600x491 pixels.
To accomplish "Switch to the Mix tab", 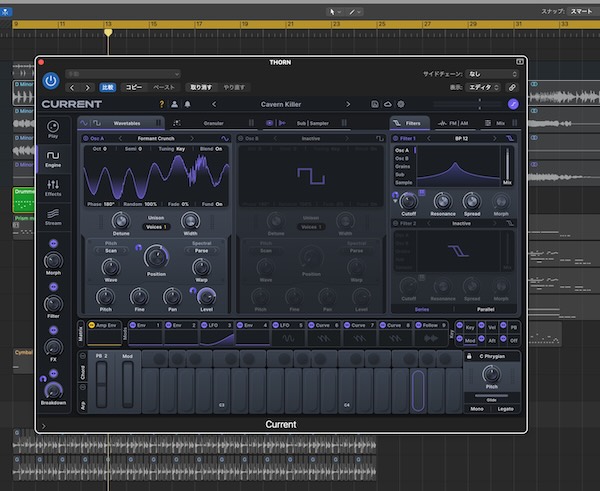I will coord(499,123).
